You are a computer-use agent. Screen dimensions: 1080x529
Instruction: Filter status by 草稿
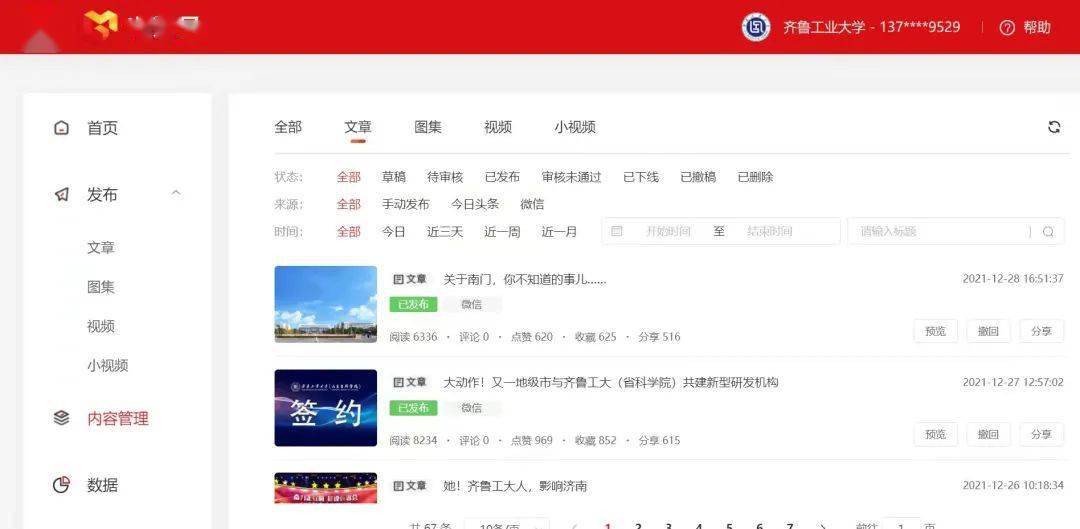pos(393,177)
